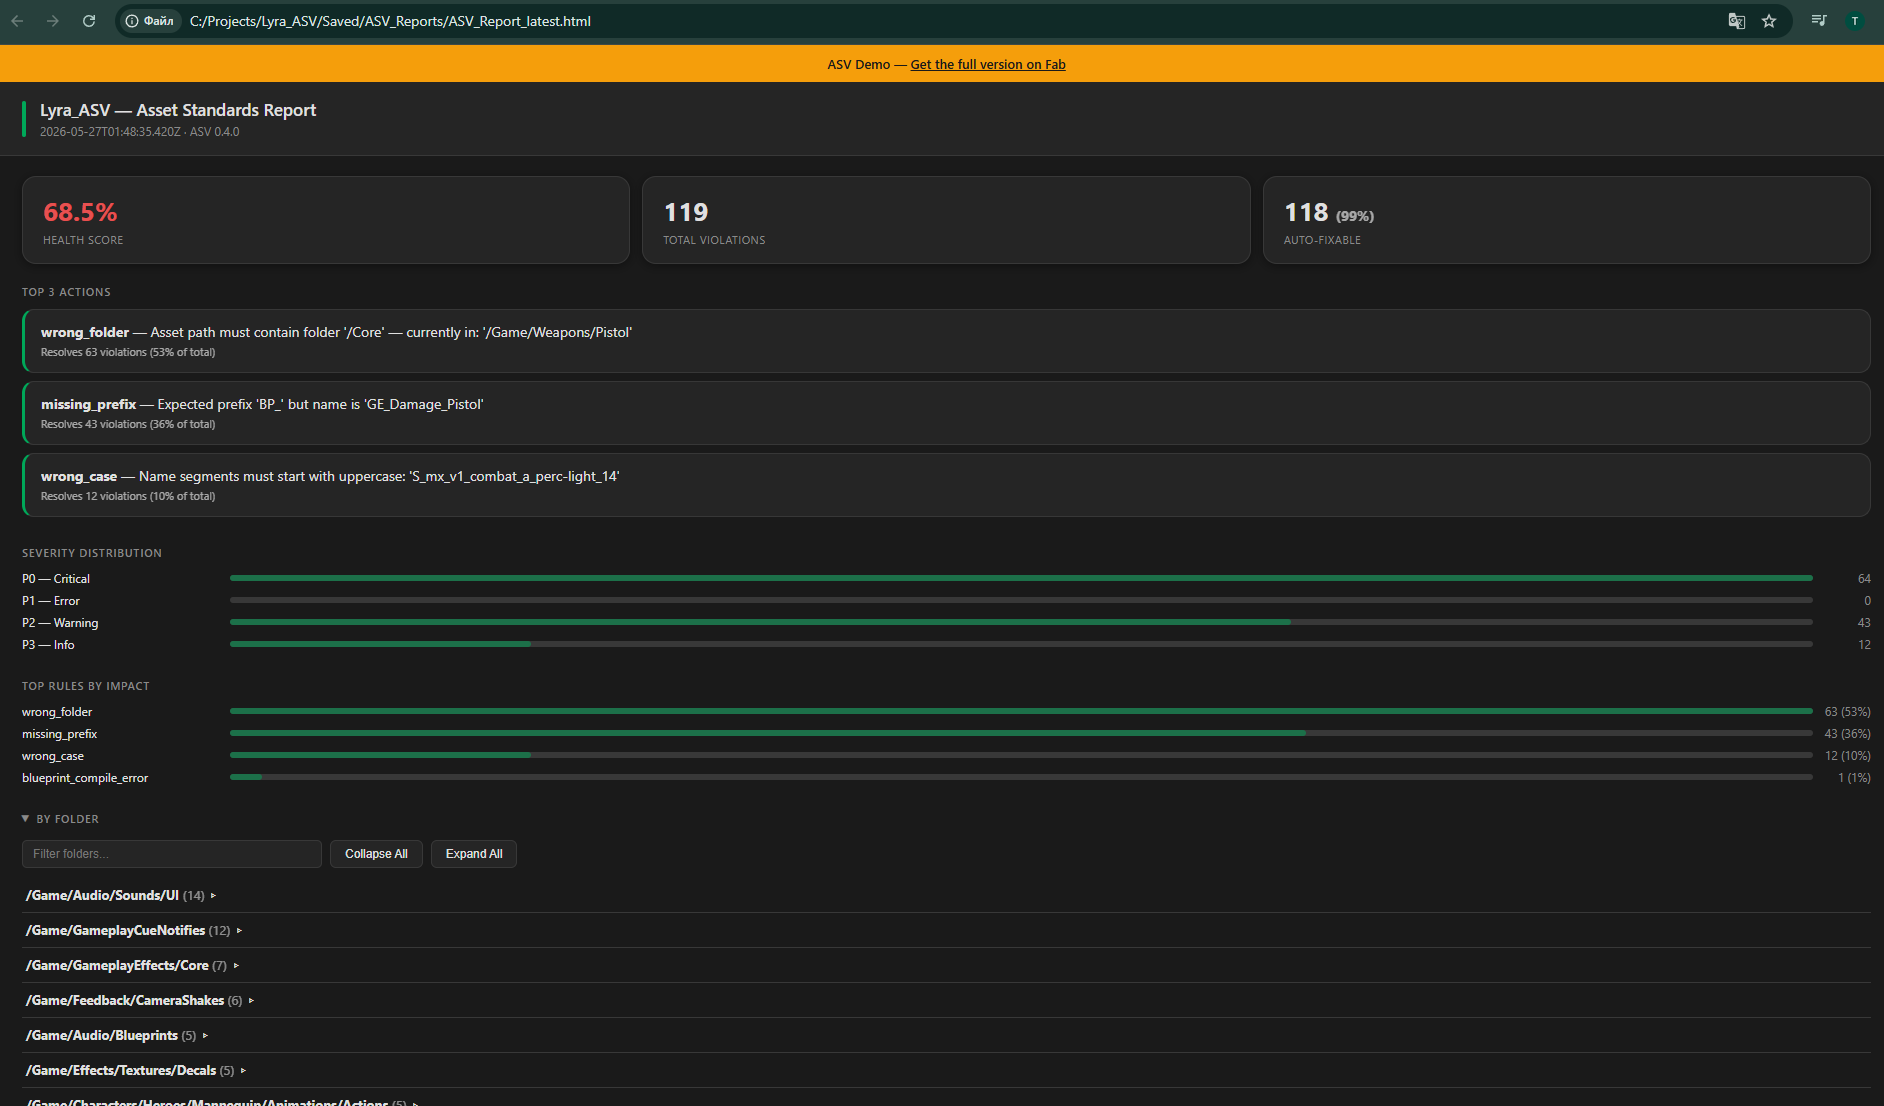Click the P1 — Error severity label

pos(51,601)
